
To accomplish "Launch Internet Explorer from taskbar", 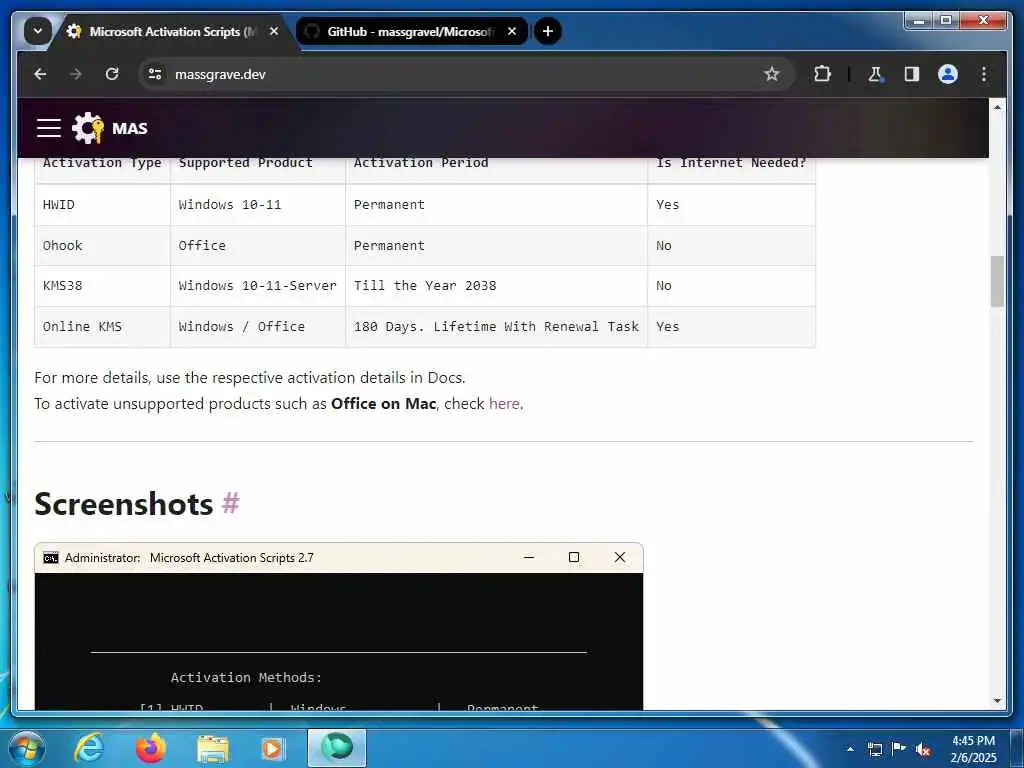I will tap(89, 748).
